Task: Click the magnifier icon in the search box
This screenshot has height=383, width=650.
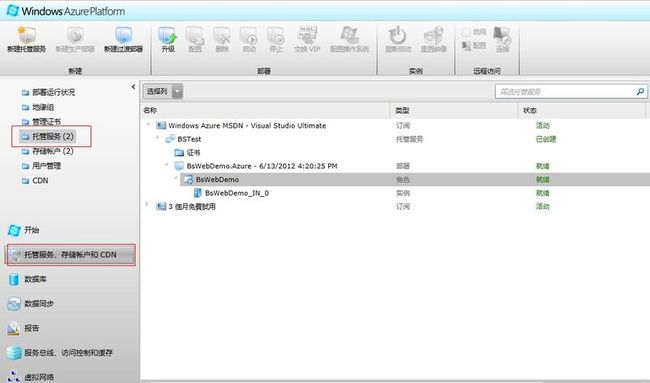Action: [x=640, y=91]
